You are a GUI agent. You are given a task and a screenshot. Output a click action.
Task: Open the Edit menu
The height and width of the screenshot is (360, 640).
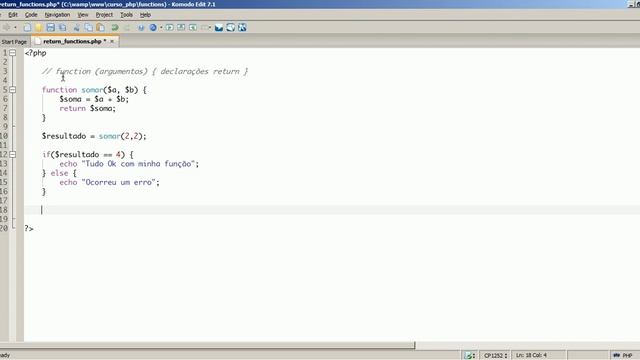click(x=13, y=15)
